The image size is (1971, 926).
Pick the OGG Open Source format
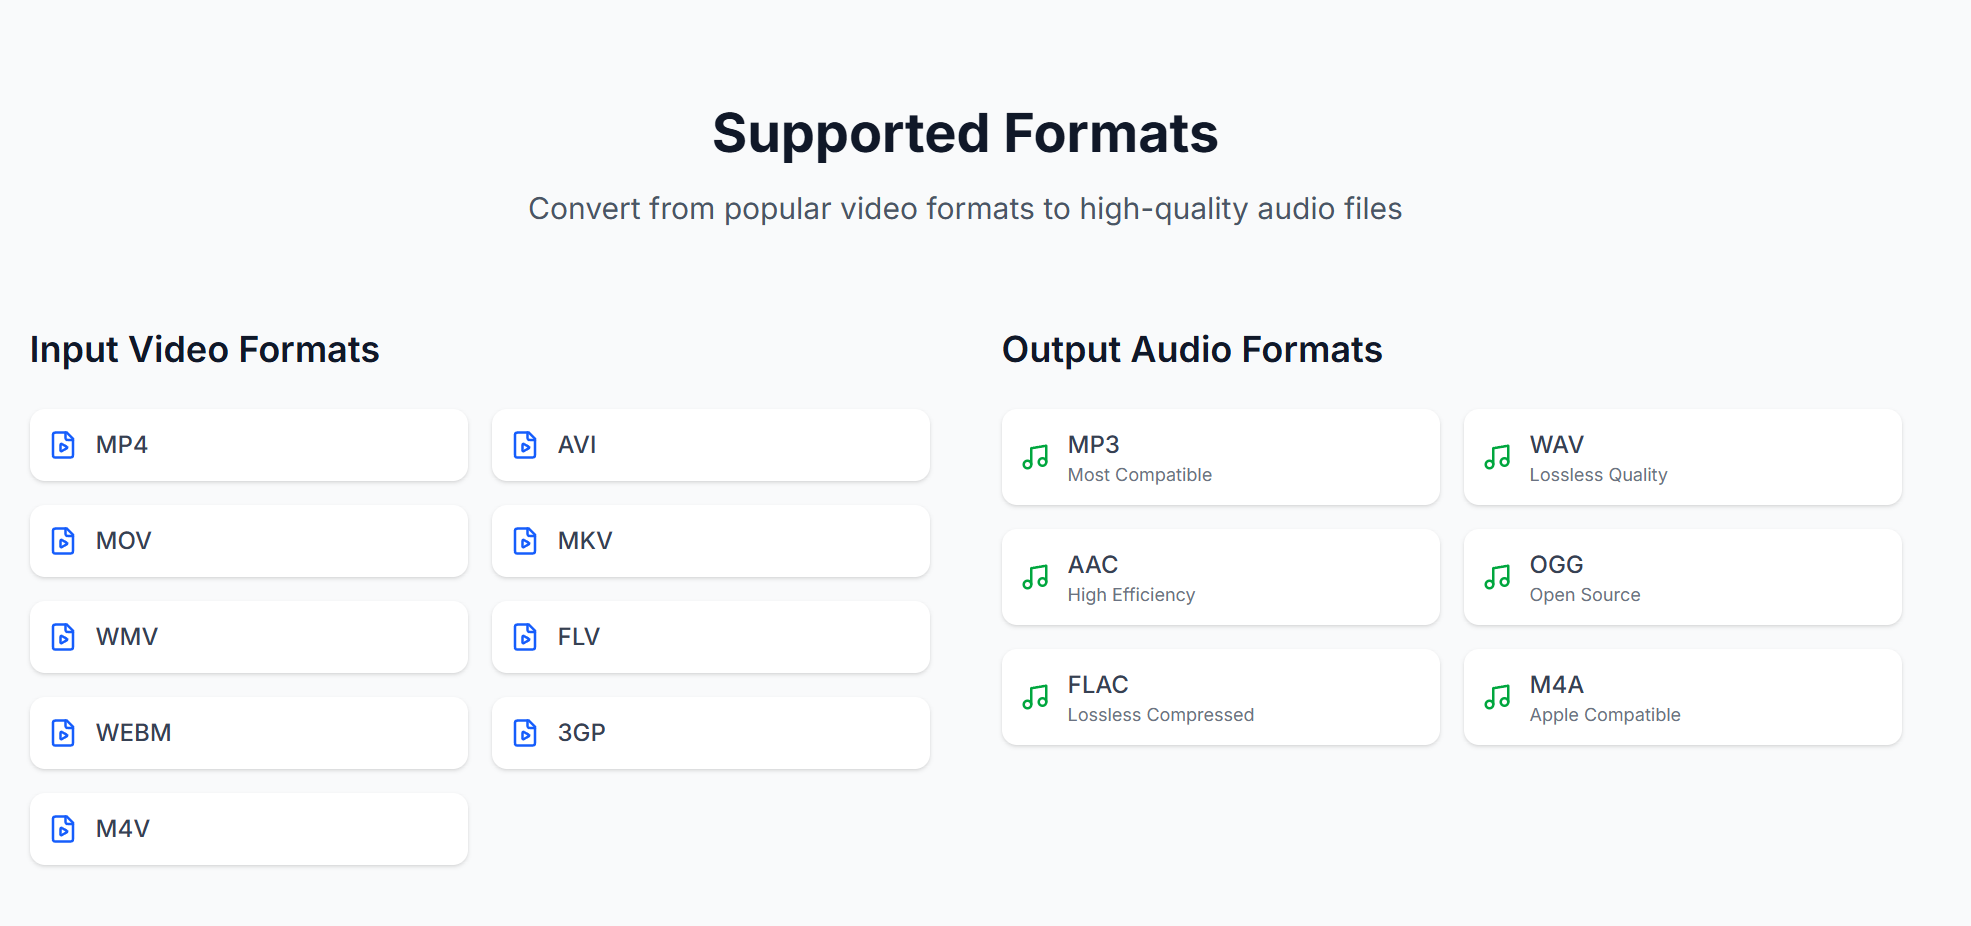1681,577
